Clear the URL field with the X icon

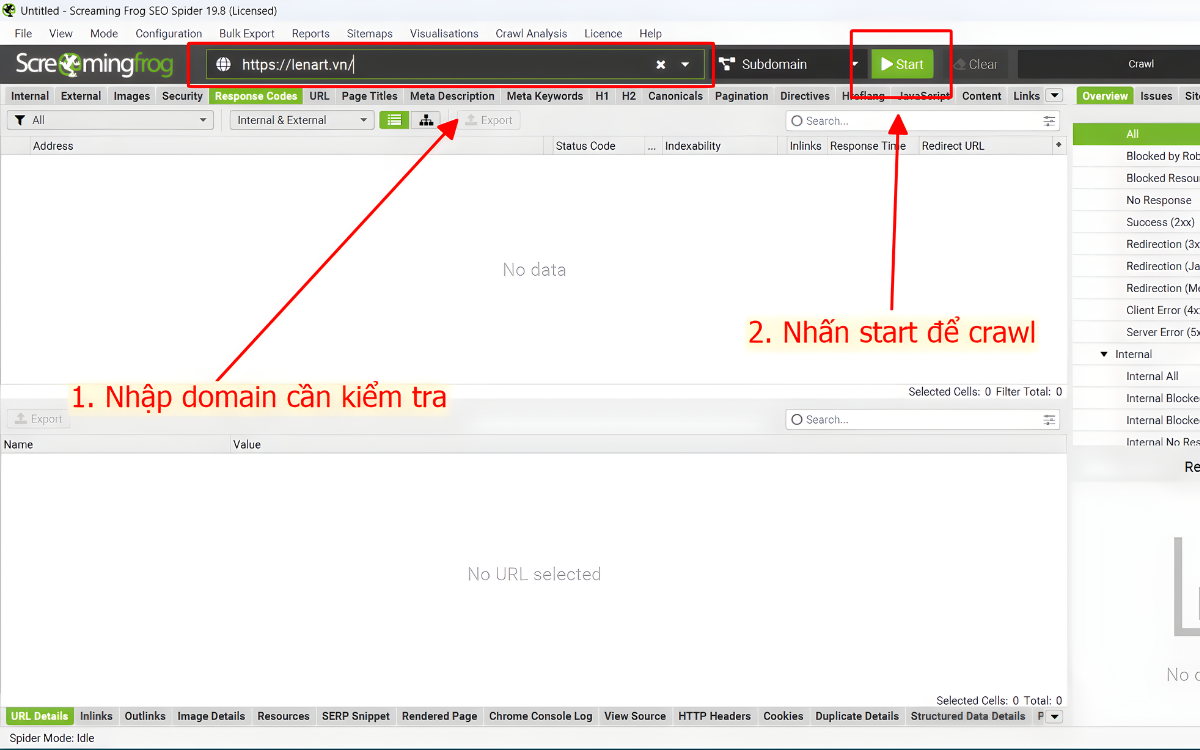click(659, 63)
